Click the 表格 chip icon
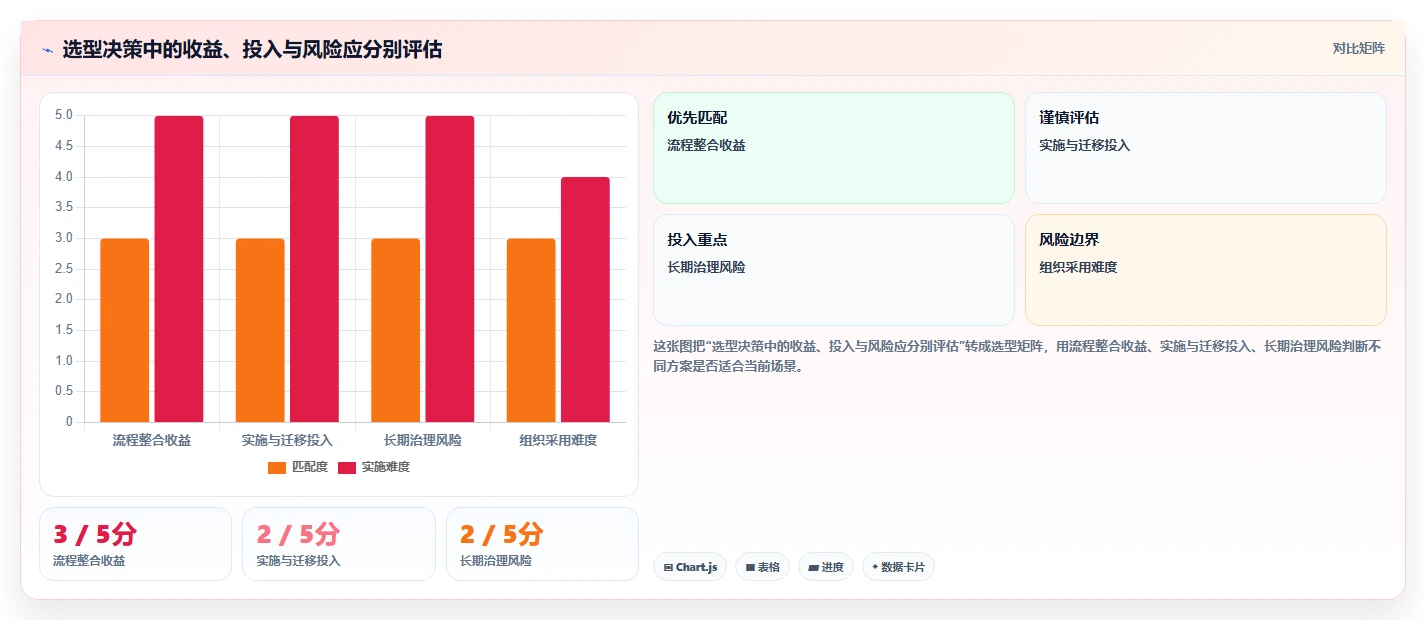Image resolution: width=1426 pixels, height=620 pixels. point(750,567)
